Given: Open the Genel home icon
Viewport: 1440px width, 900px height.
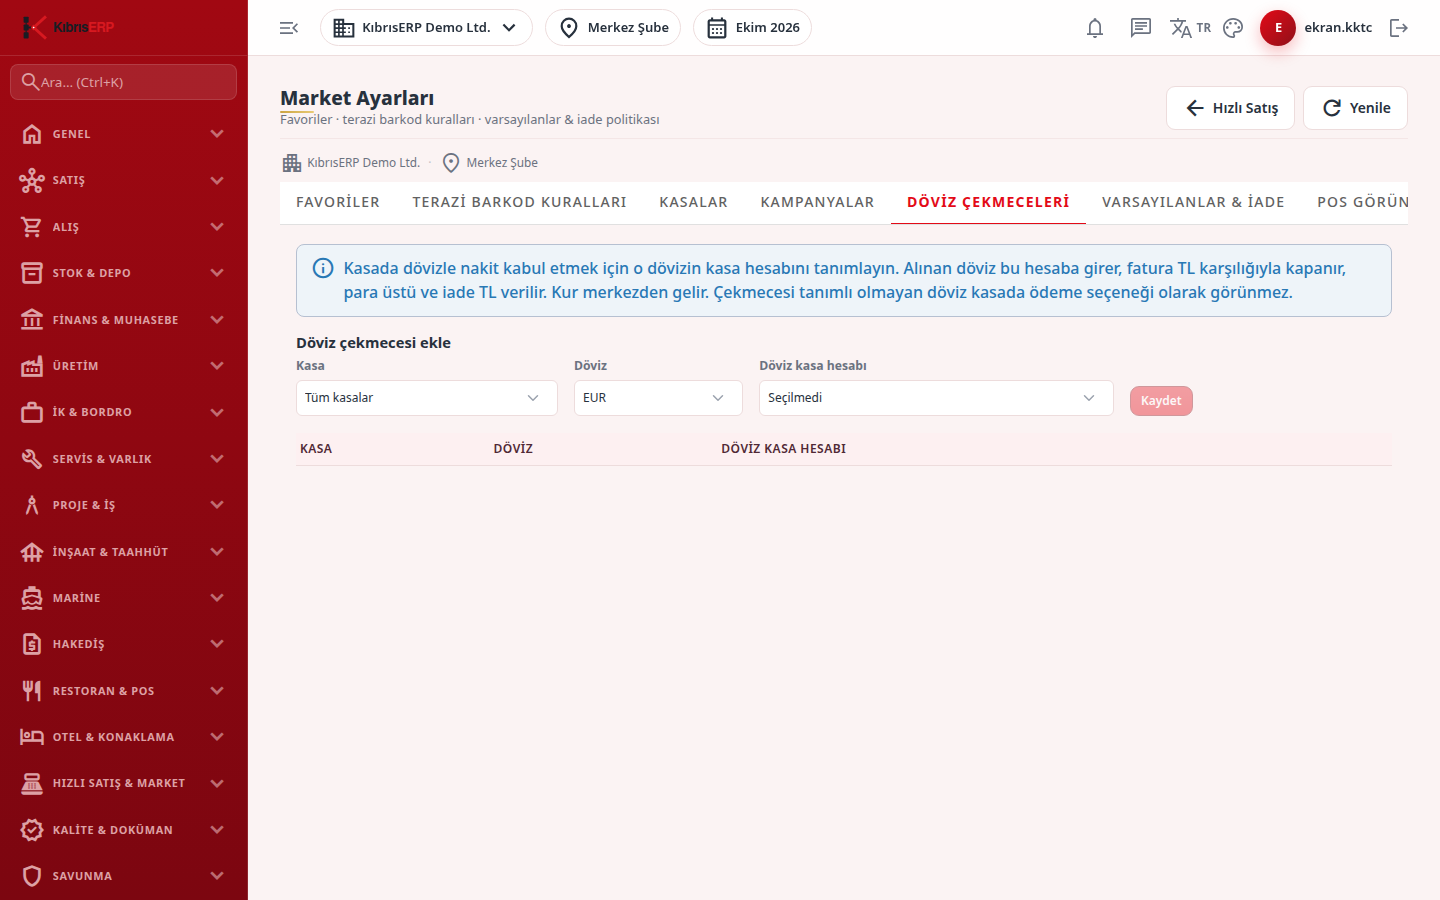Looking at the screenshot, I should 32,134.
